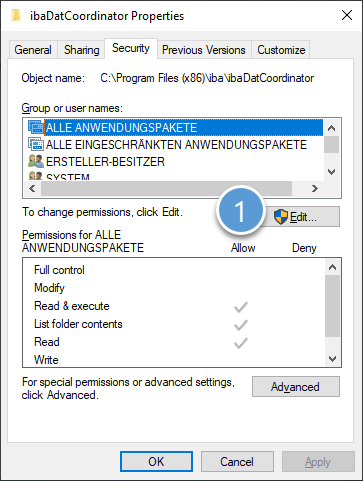The width and height of the screenshot is (363, 481).
Task: Click down arrow of group list scrollbar
Action: click(331, 172)
